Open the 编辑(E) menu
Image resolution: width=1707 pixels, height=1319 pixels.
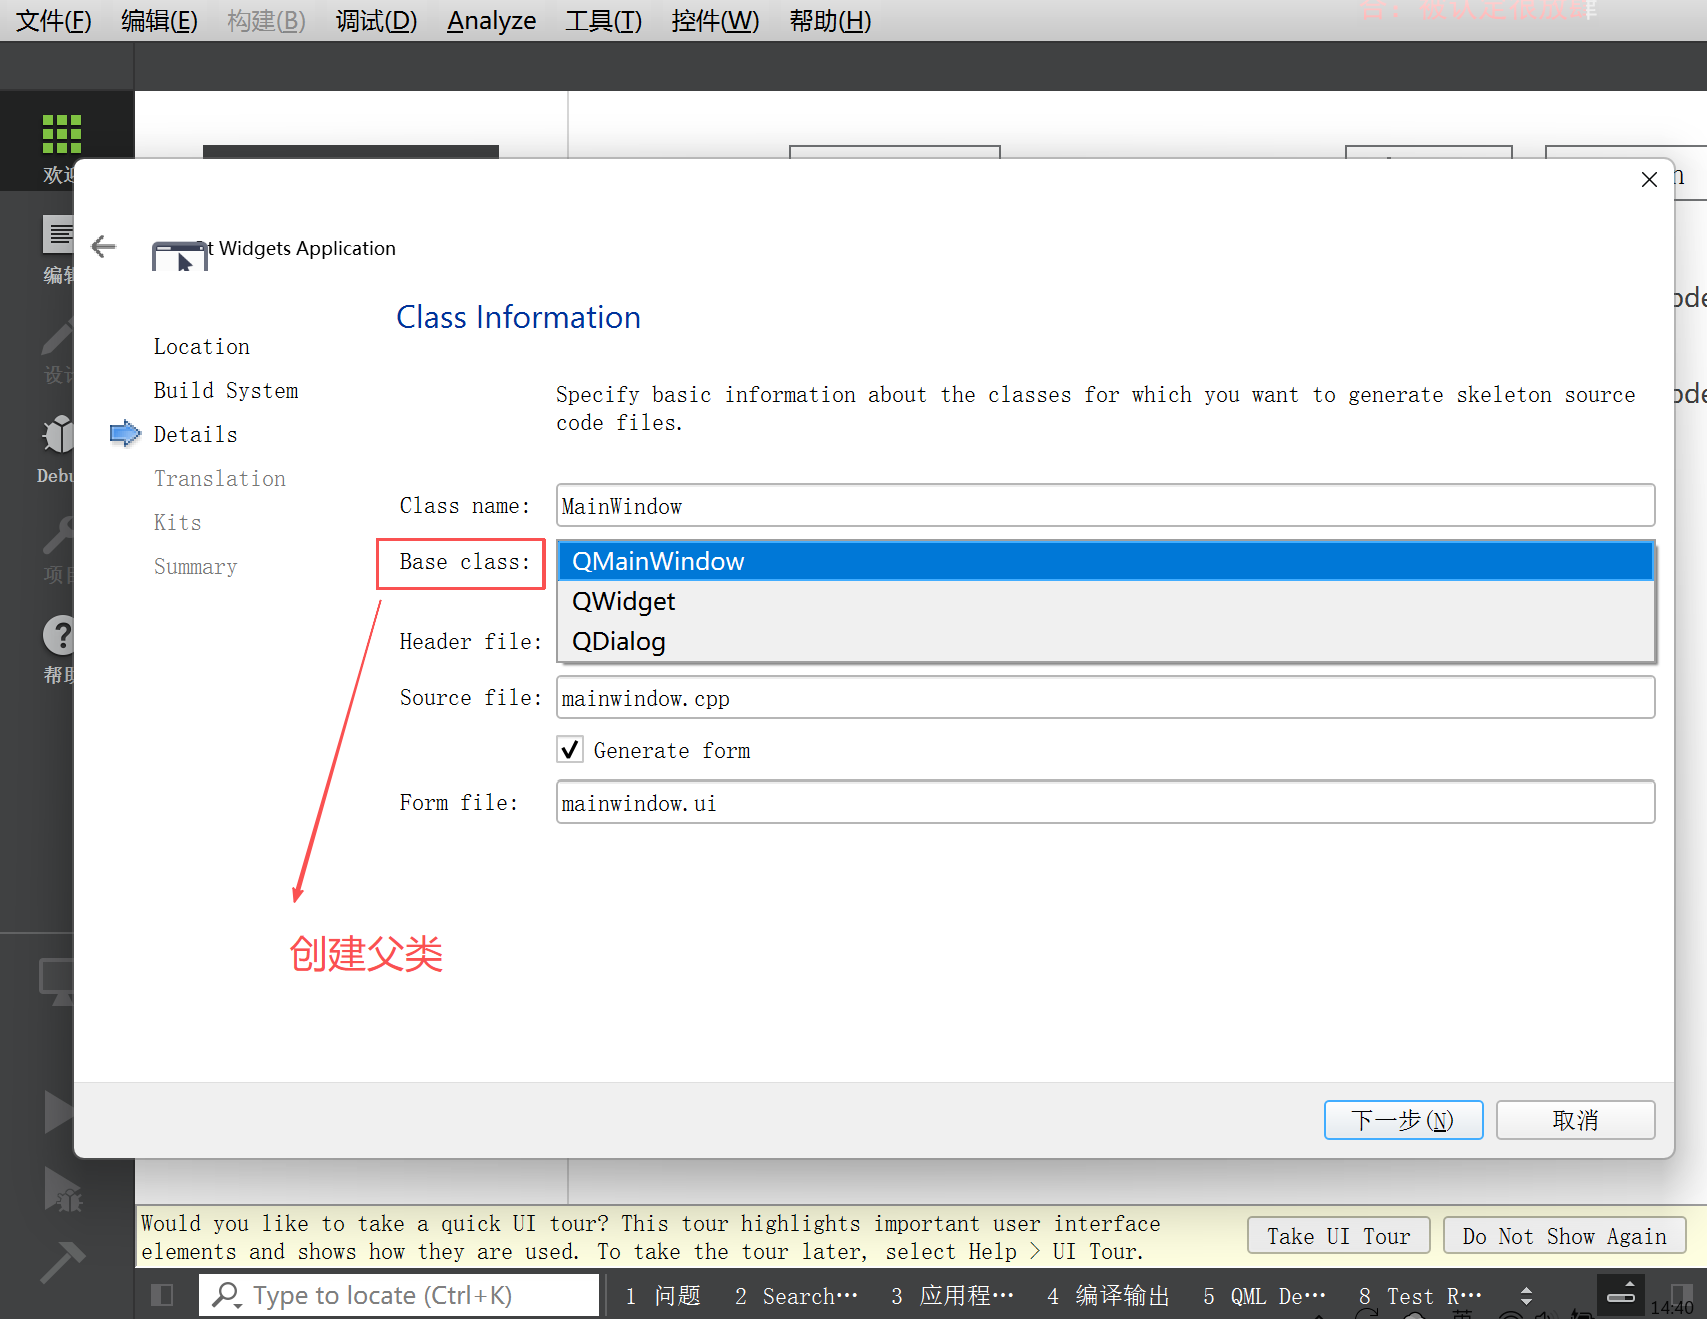(159, 20)
